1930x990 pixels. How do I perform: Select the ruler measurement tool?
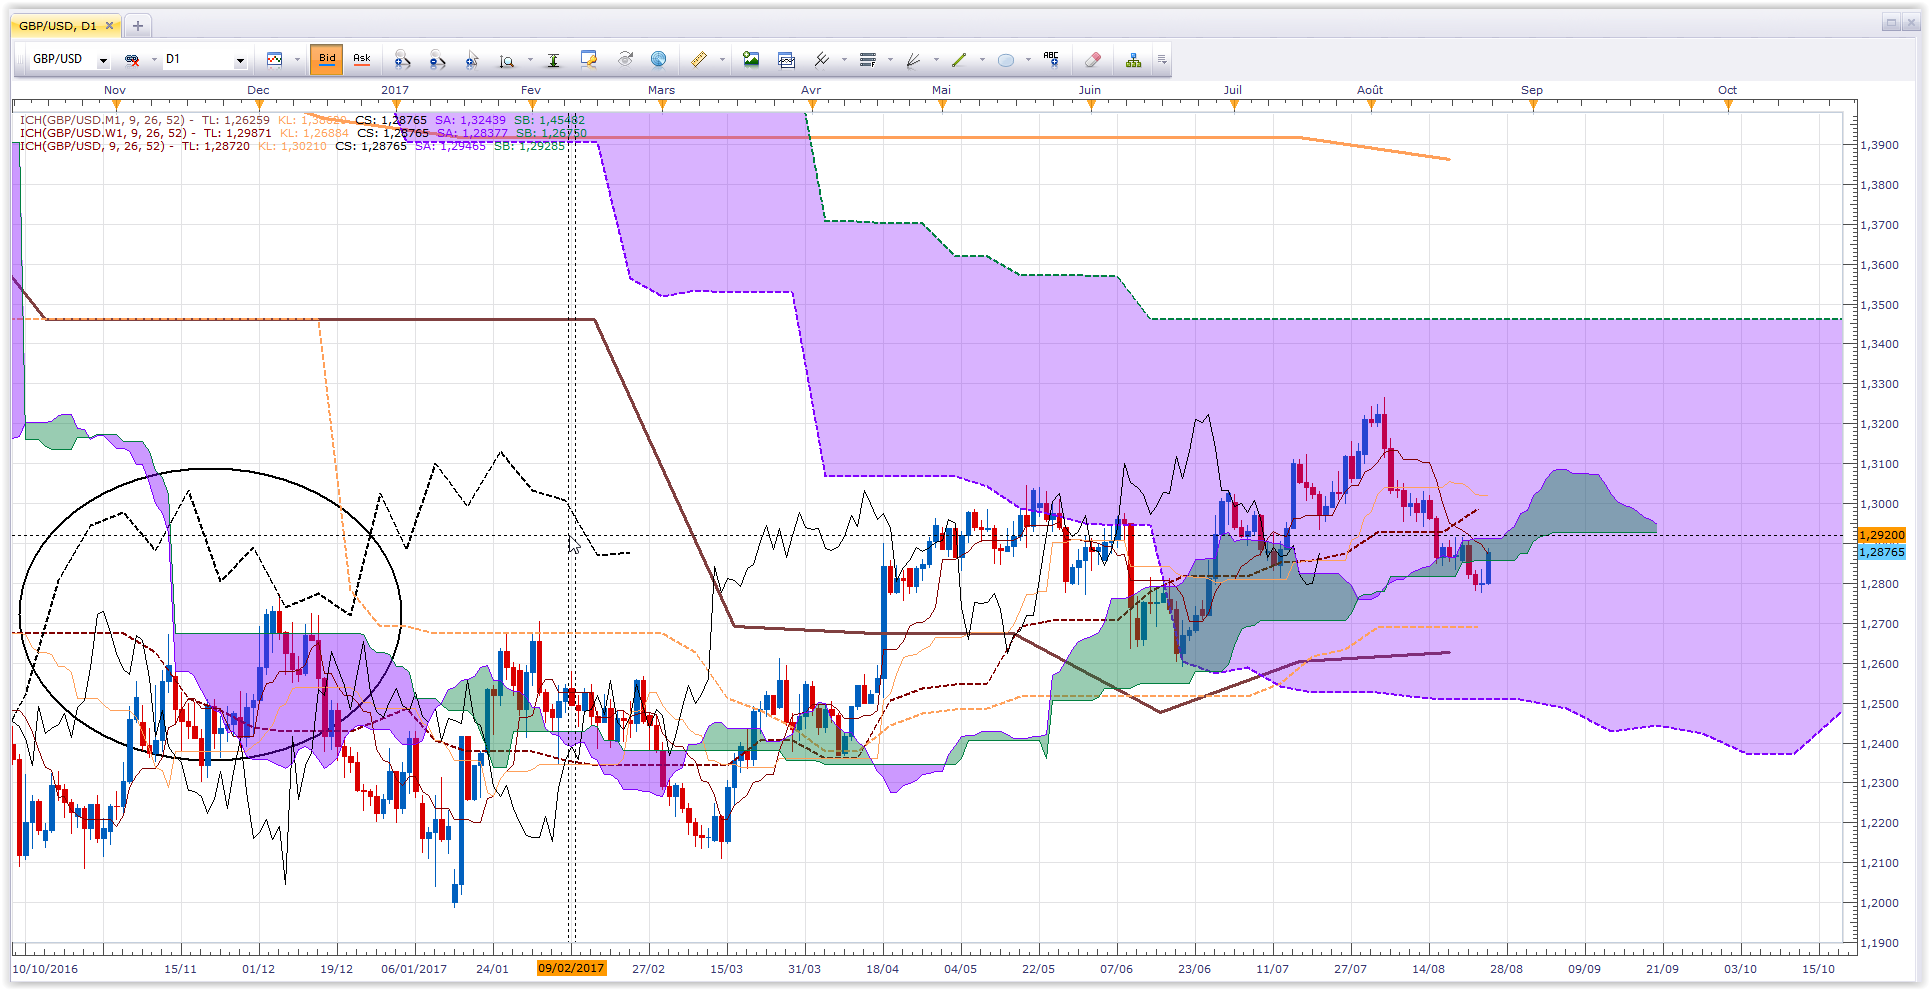pos(699,60)
